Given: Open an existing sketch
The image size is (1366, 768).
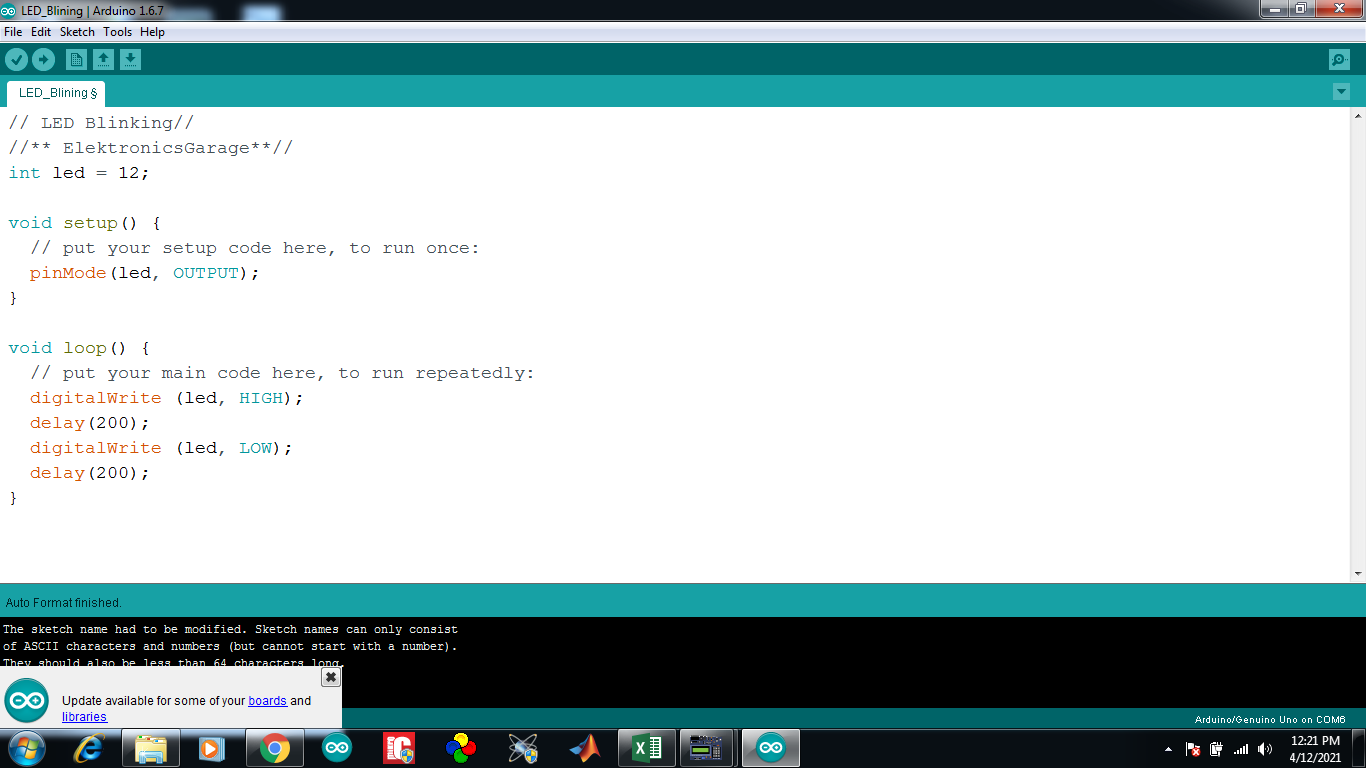Looking at the screenshot, I should tap(104, 59).
